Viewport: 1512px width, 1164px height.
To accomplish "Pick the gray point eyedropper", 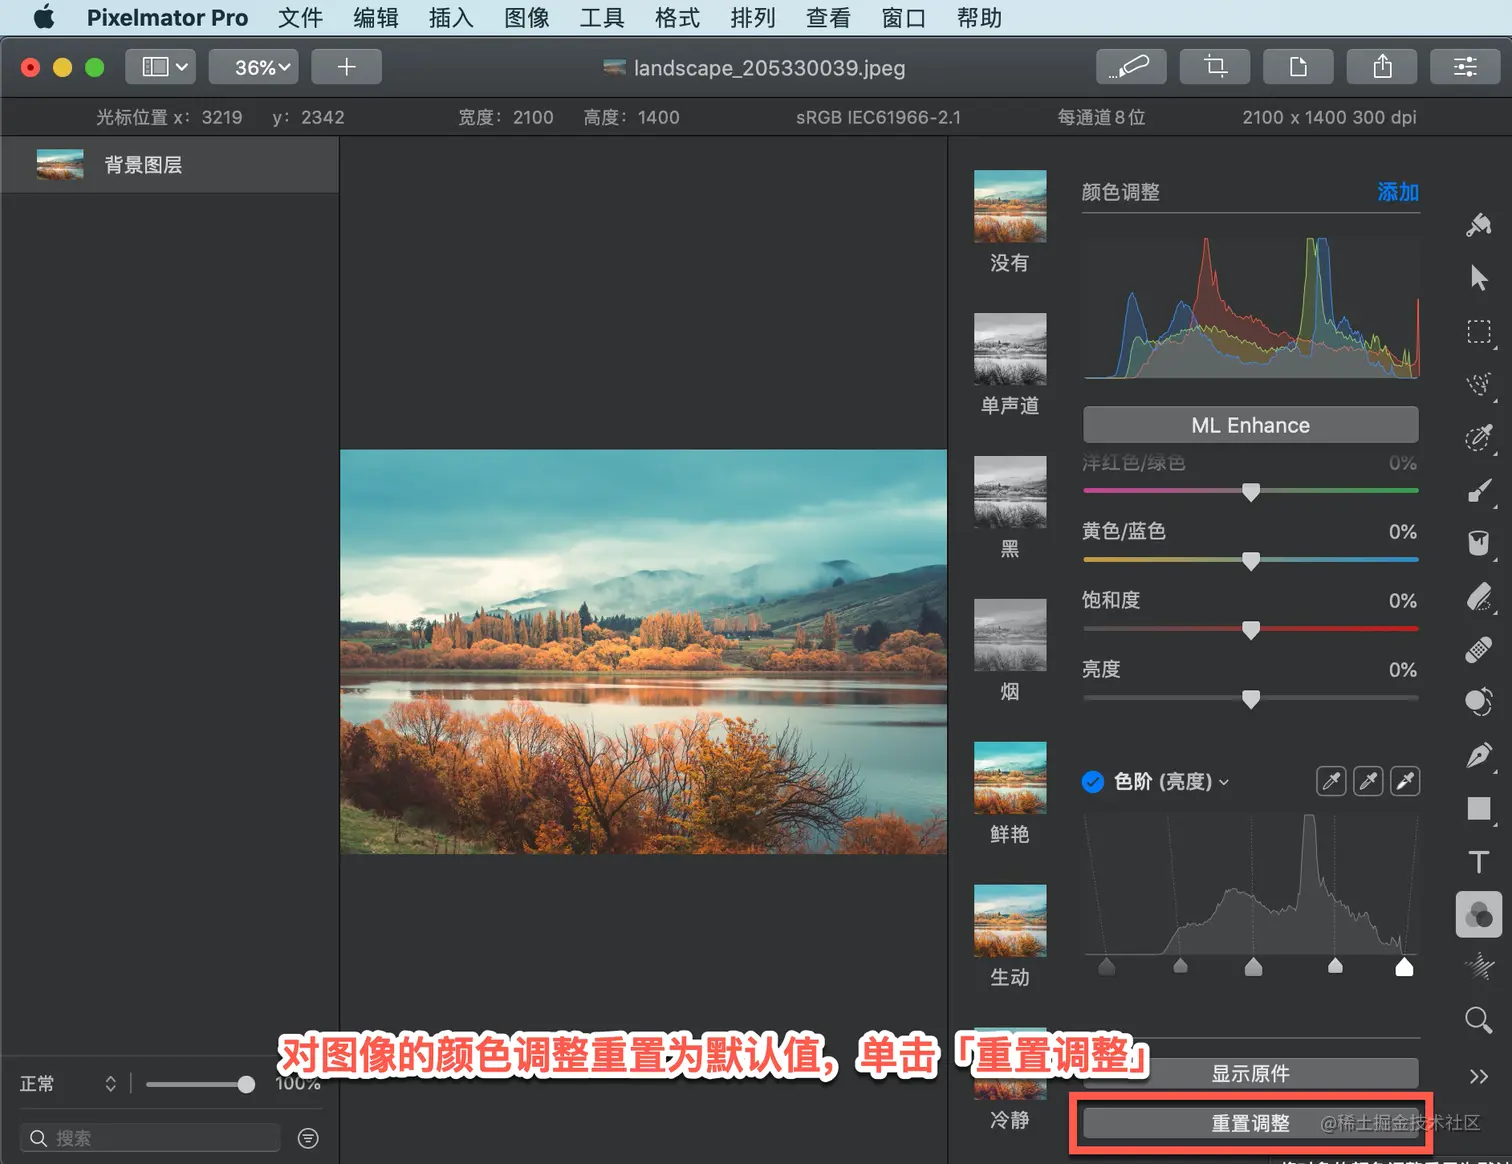I will click(1368, 781).
